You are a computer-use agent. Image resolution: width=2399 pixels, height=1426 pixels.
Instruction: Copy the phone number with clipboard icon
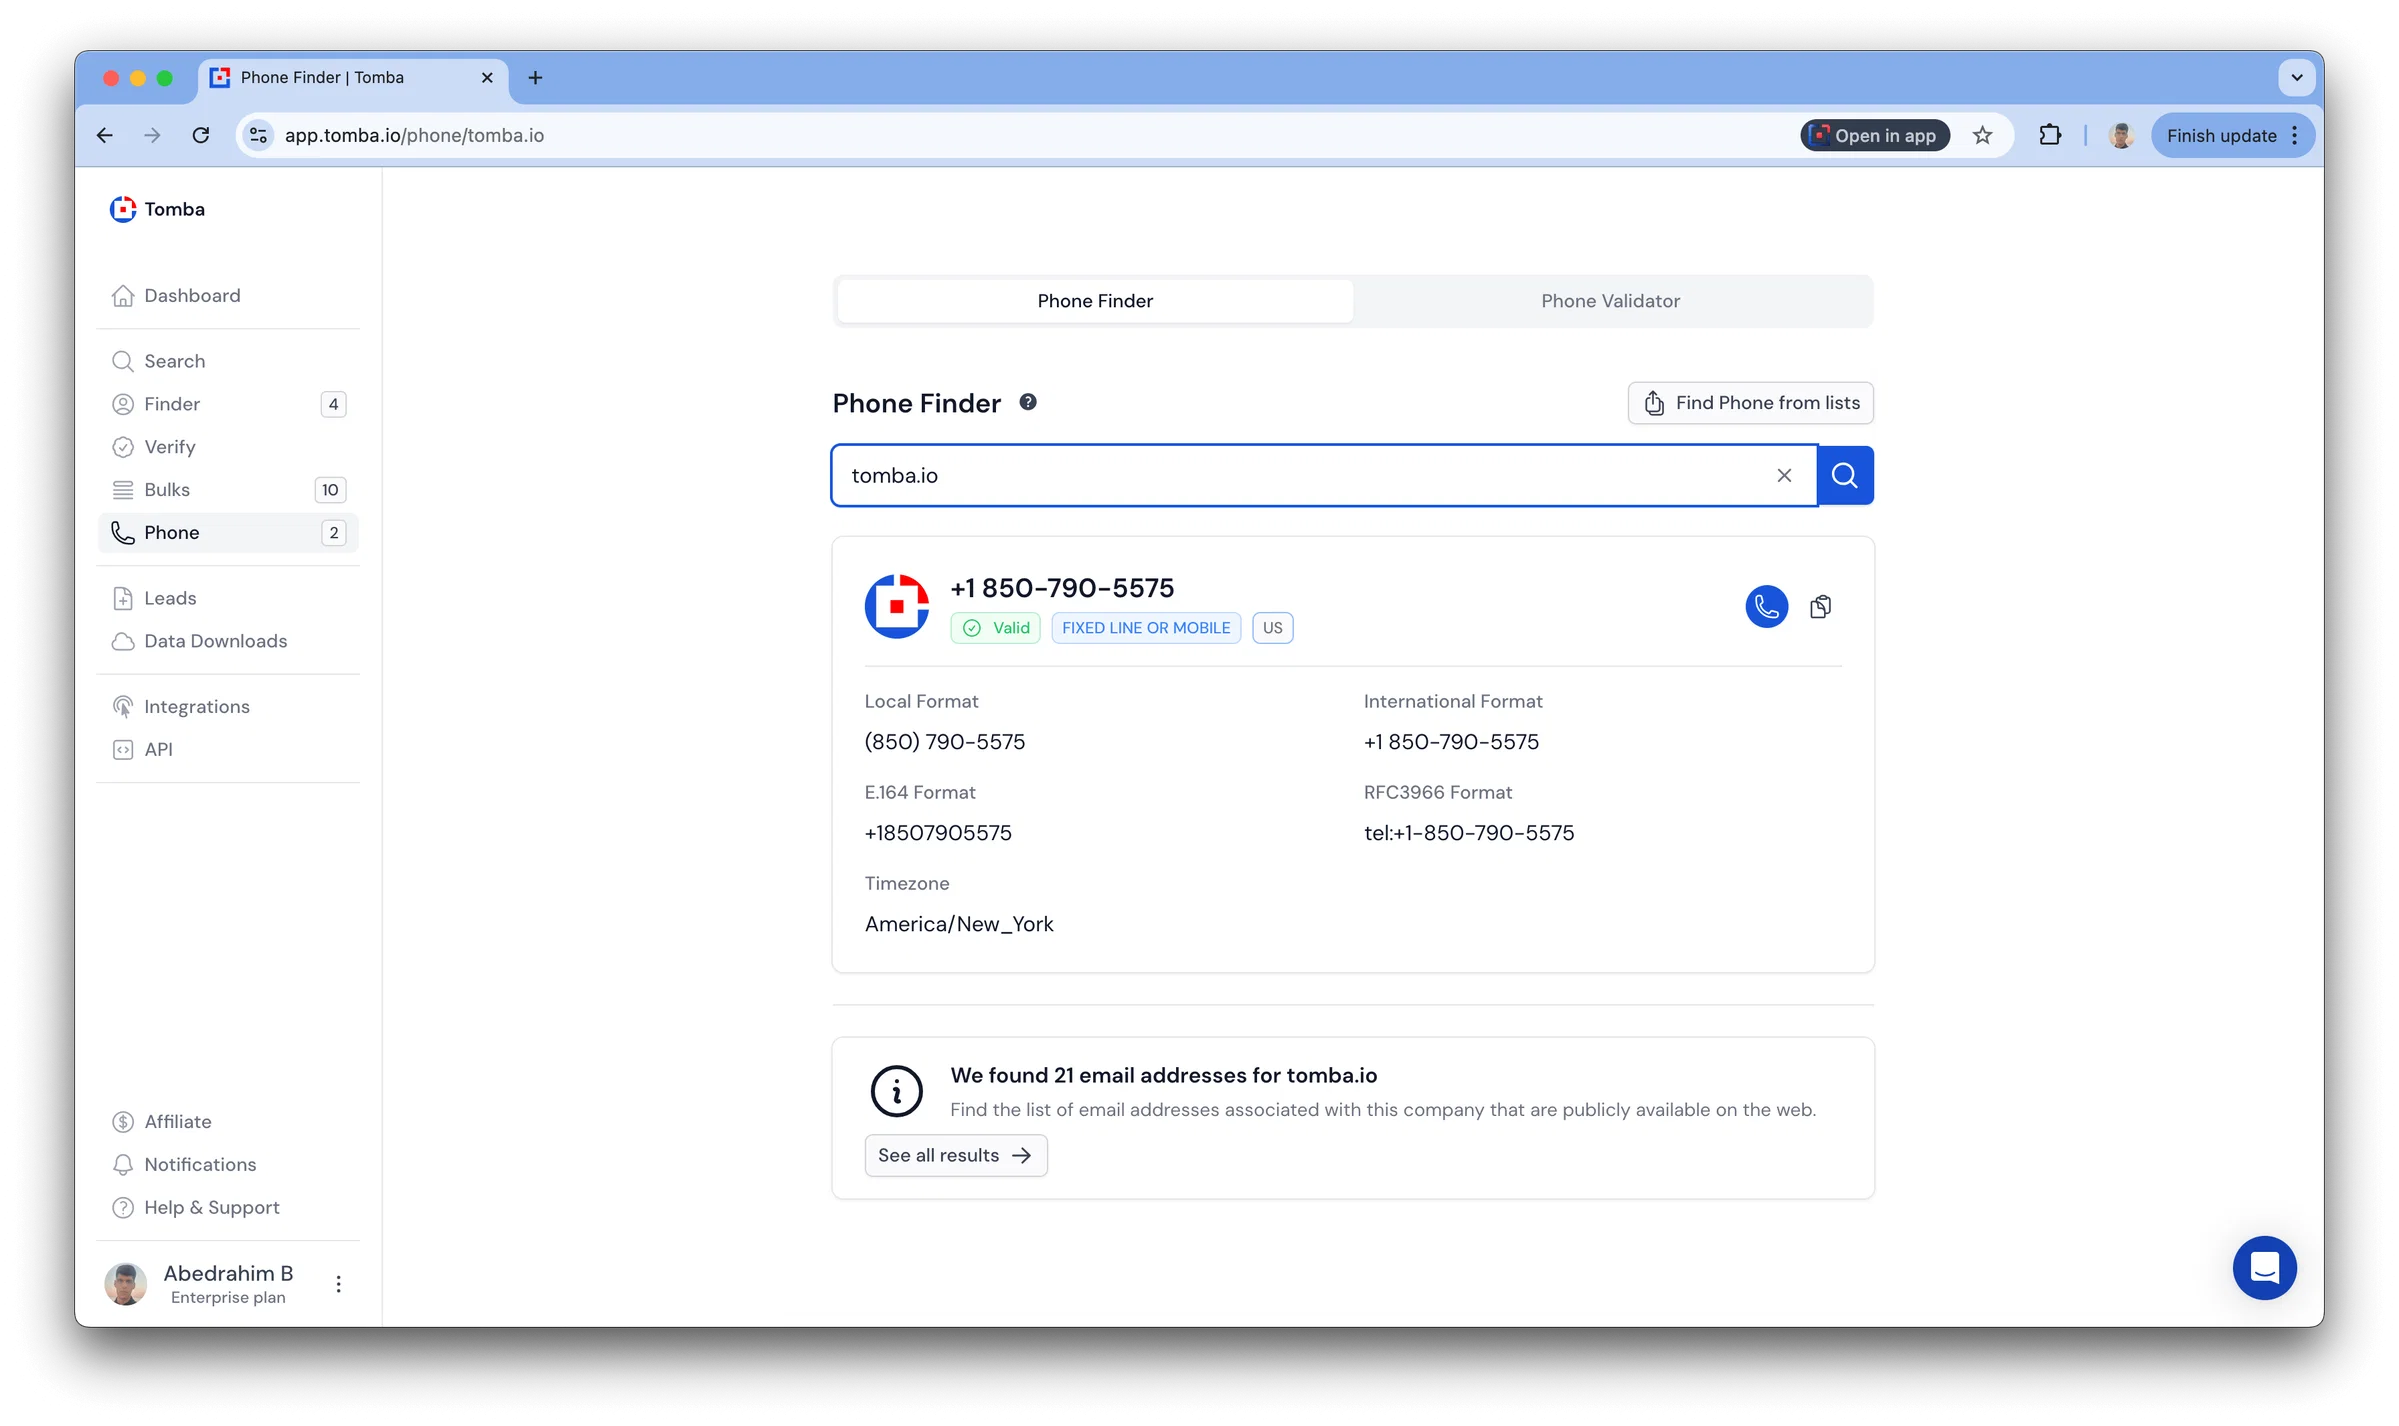[x=1821, y=607]
